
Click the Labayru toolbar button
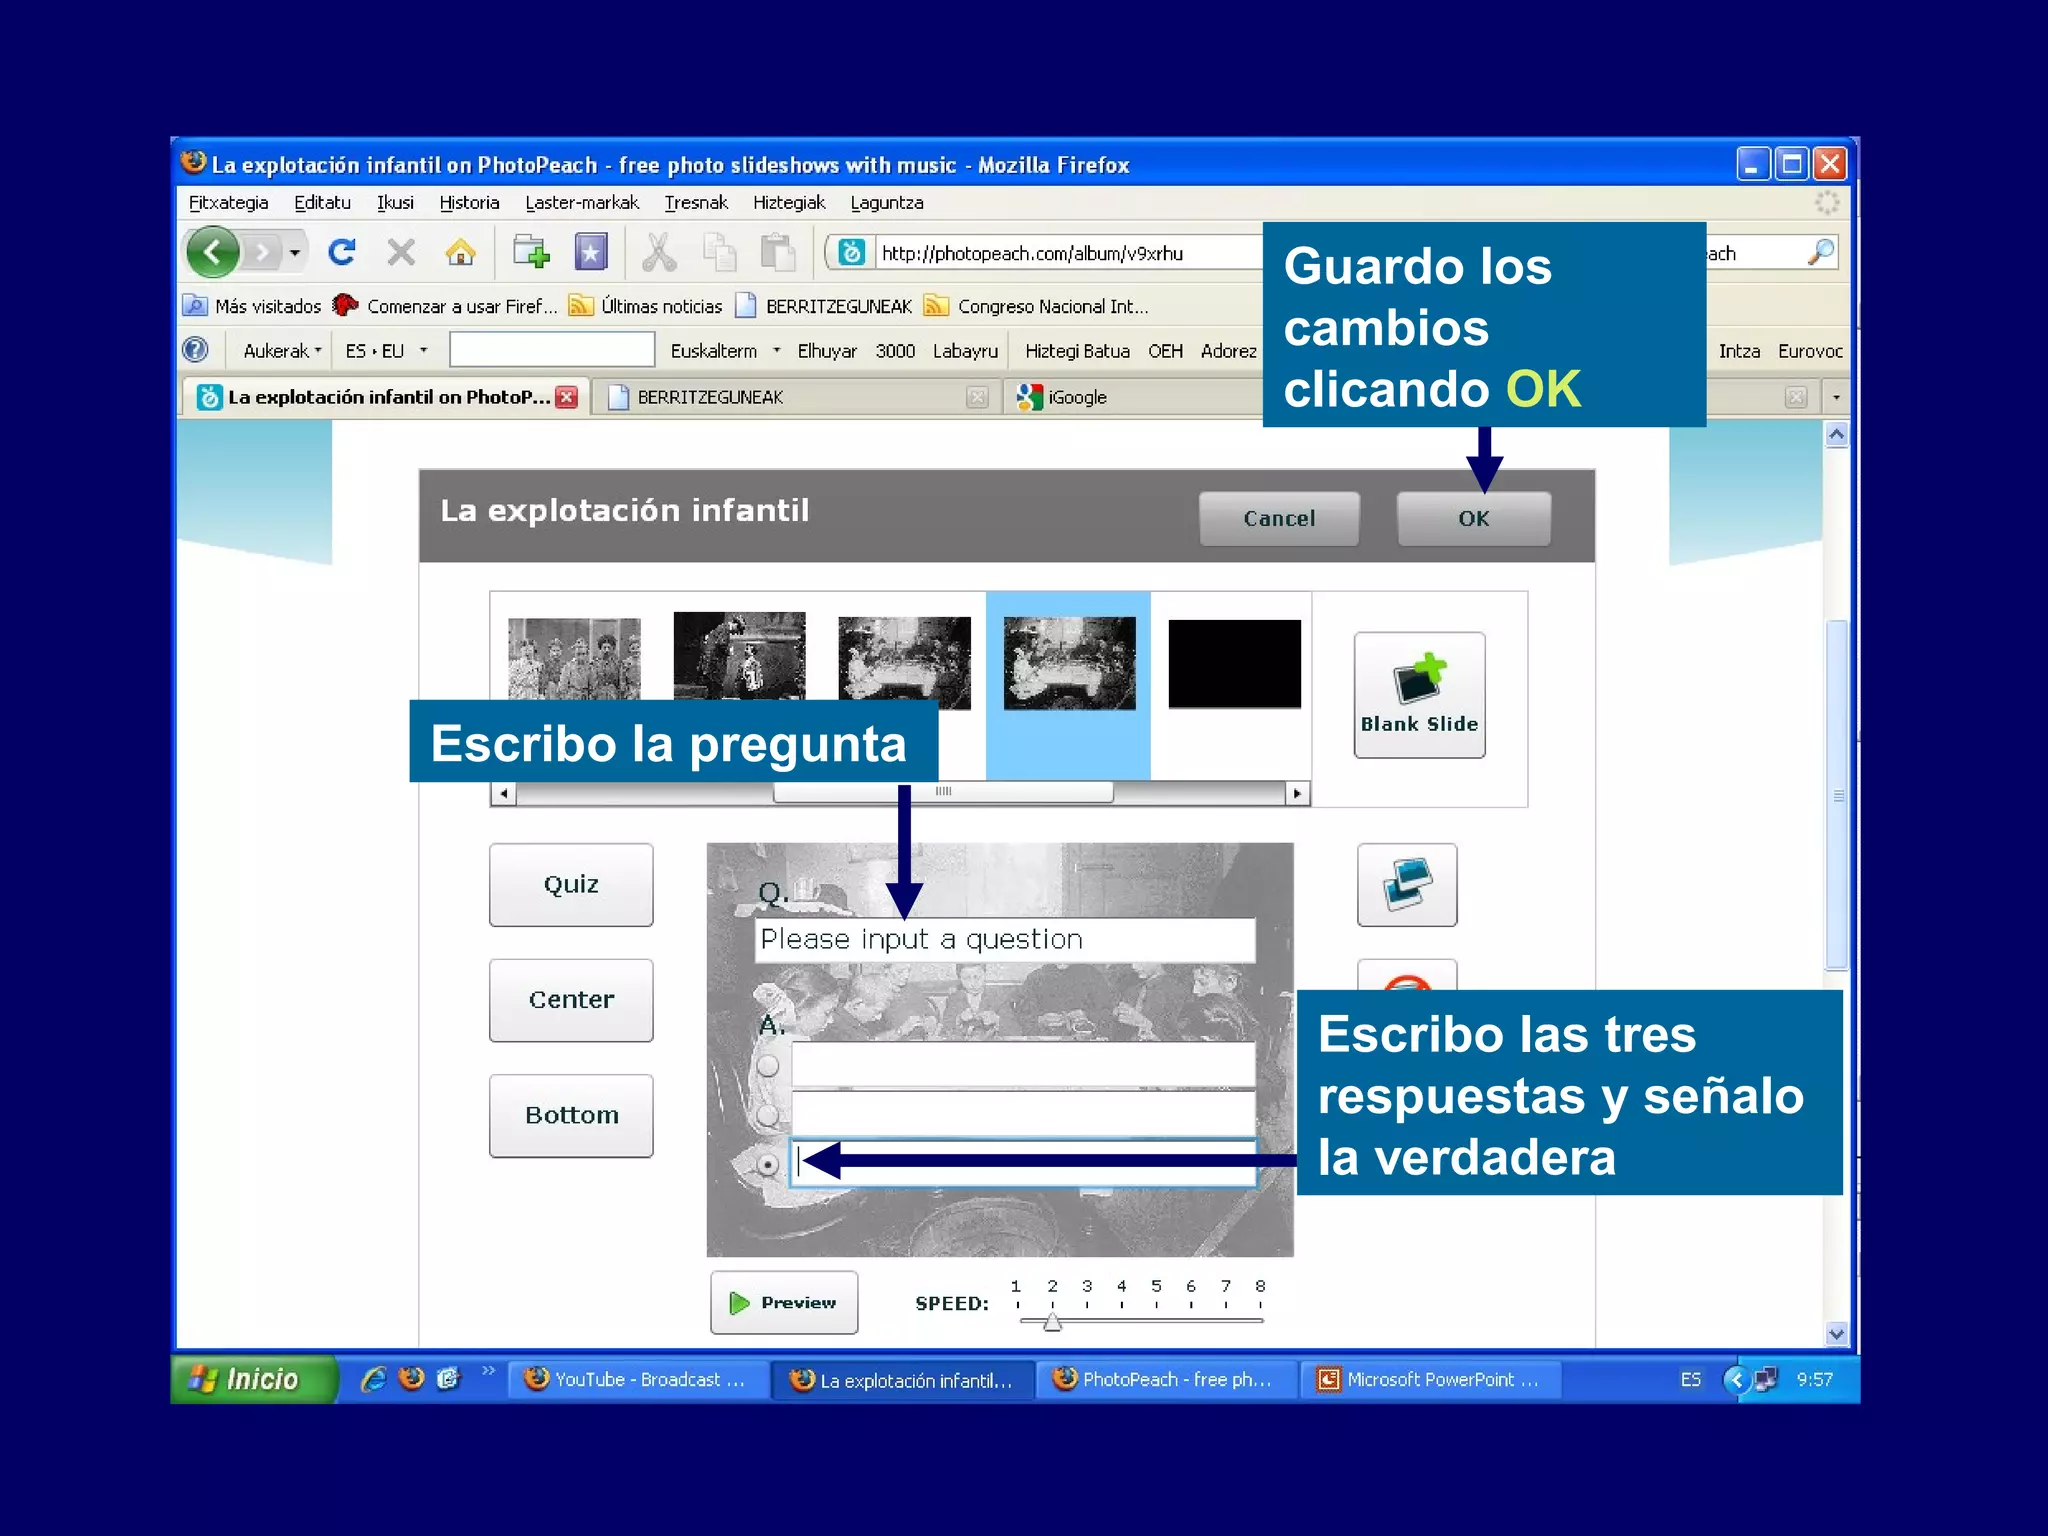pos(965,351)
